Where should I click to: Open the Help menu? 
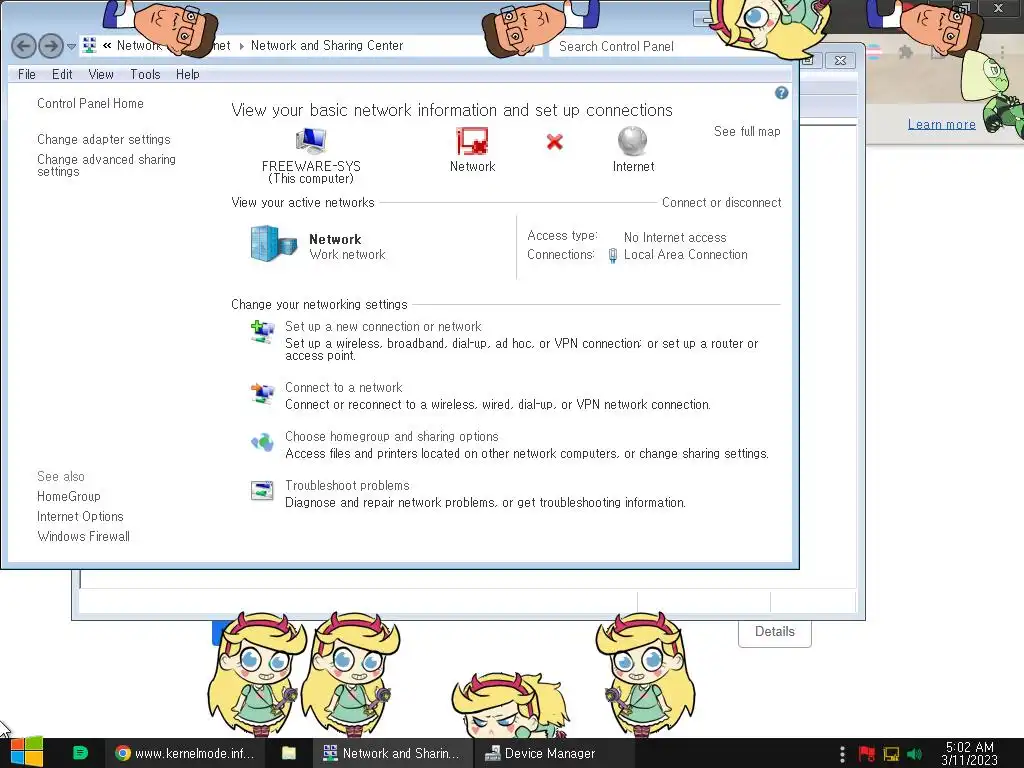click(187, 74)
